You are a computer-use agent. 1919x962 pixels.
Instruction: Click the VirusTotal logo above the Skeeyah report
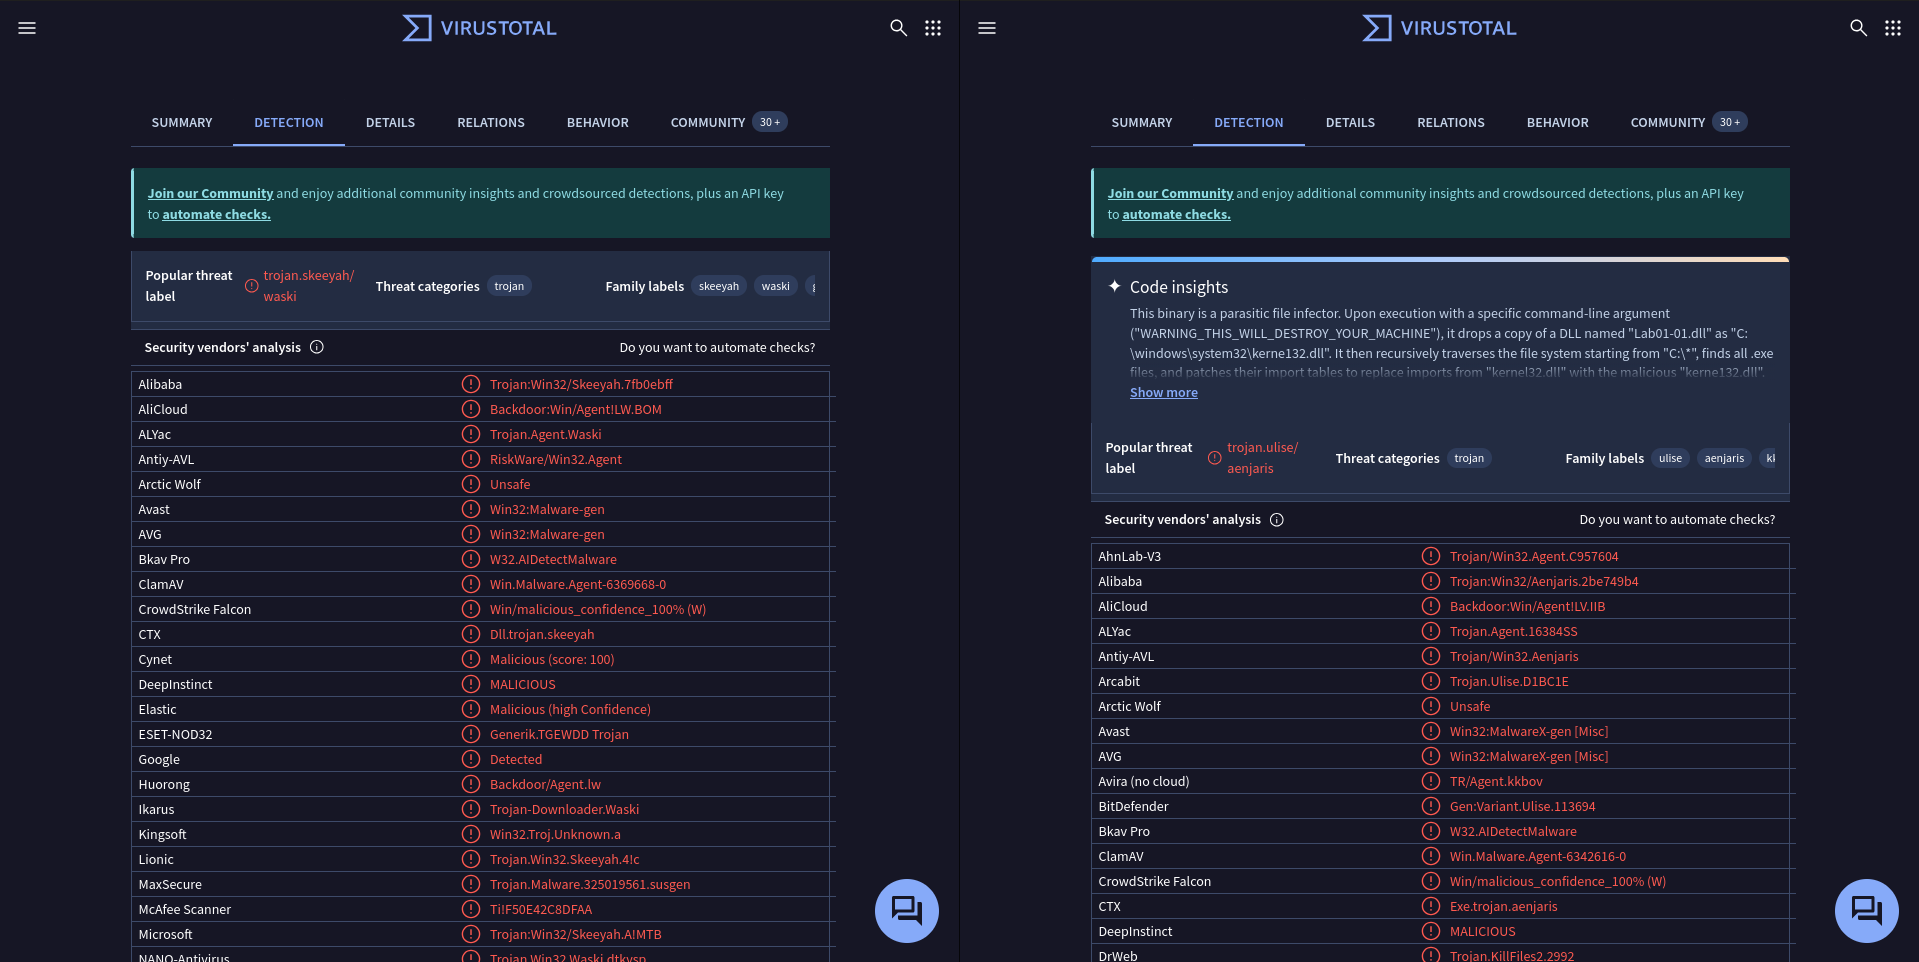[x=480, y=28]
